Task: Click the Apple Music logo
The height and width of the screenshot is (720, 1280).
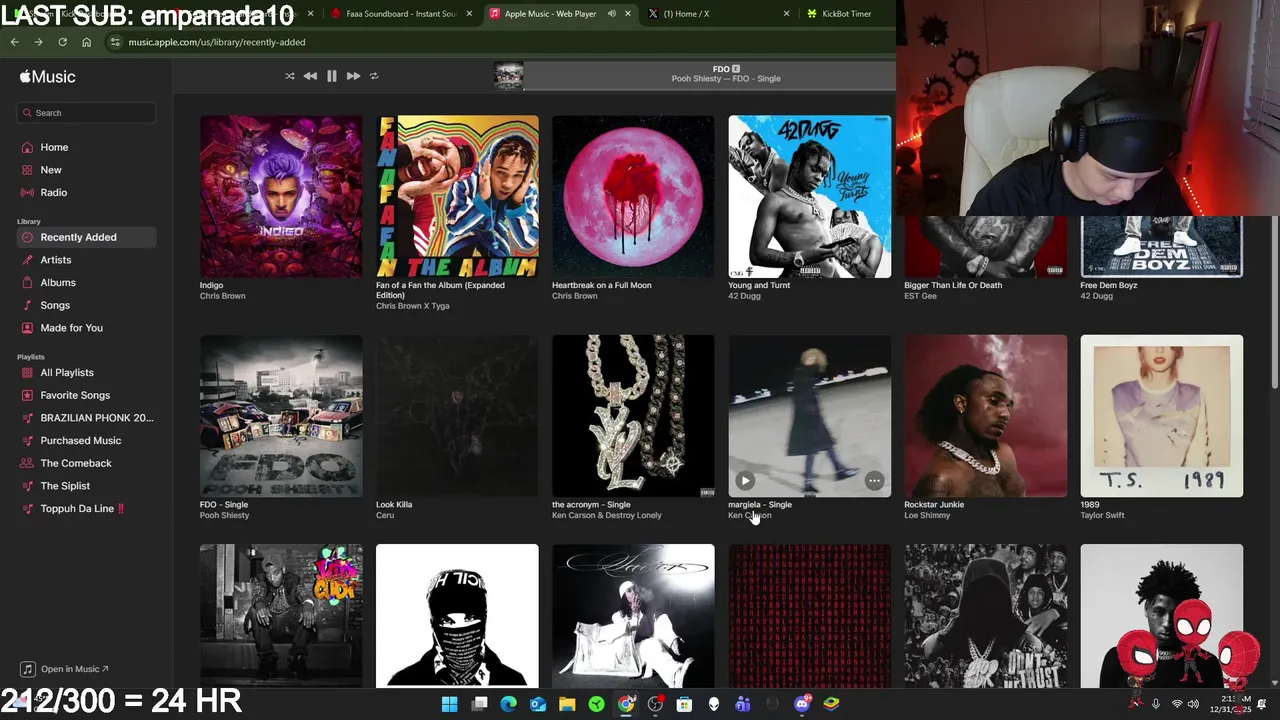Action: tap(47, 76)
